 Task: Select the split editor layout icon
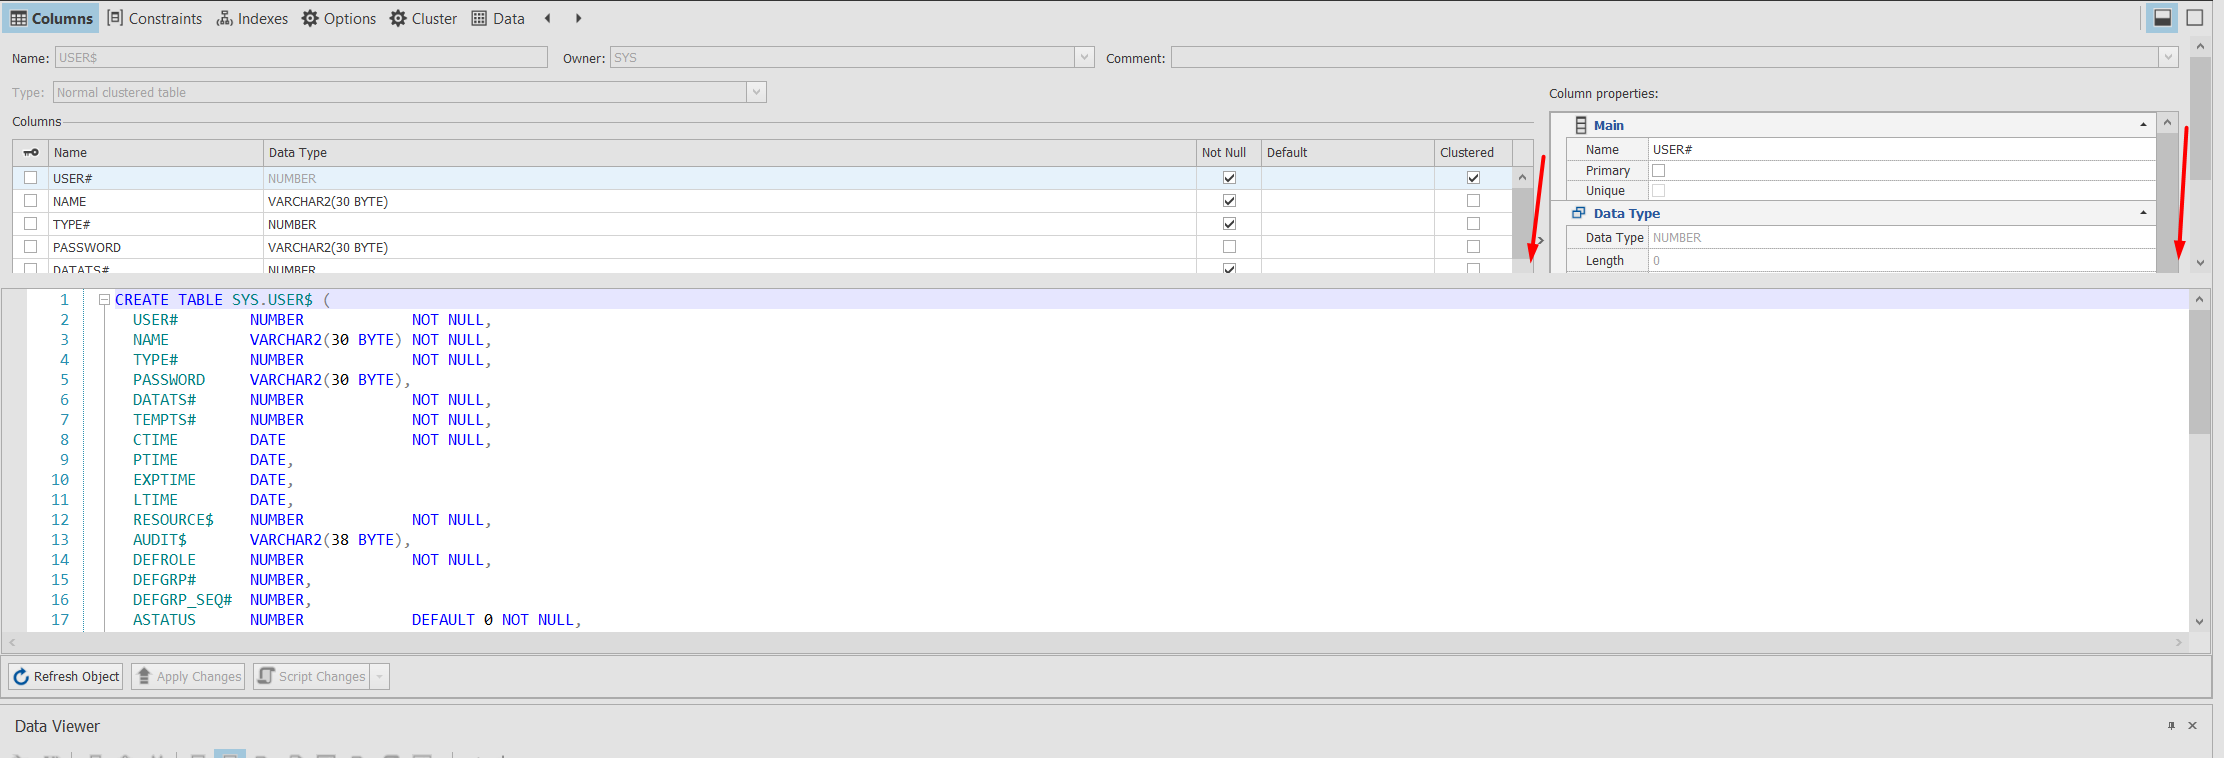[2162, 18]
